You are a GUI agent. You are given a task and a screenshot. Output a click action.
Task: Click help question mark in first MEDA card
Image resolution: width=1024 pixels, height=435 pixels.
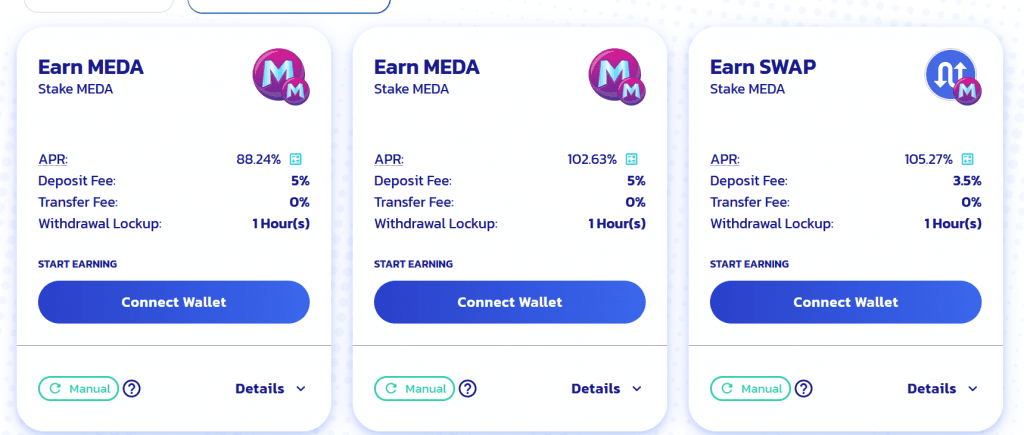point(132,389)
